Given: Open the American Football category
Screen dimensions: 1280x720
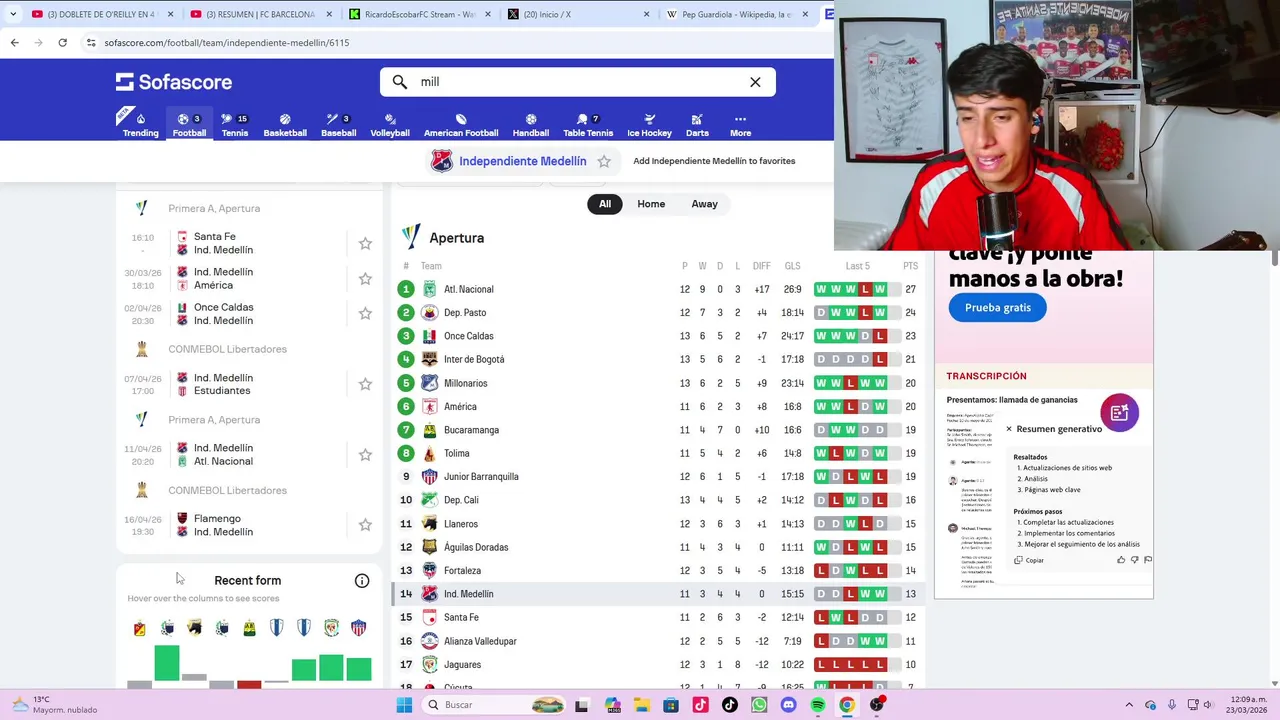Looking at the screenshot, I should 461,125.
